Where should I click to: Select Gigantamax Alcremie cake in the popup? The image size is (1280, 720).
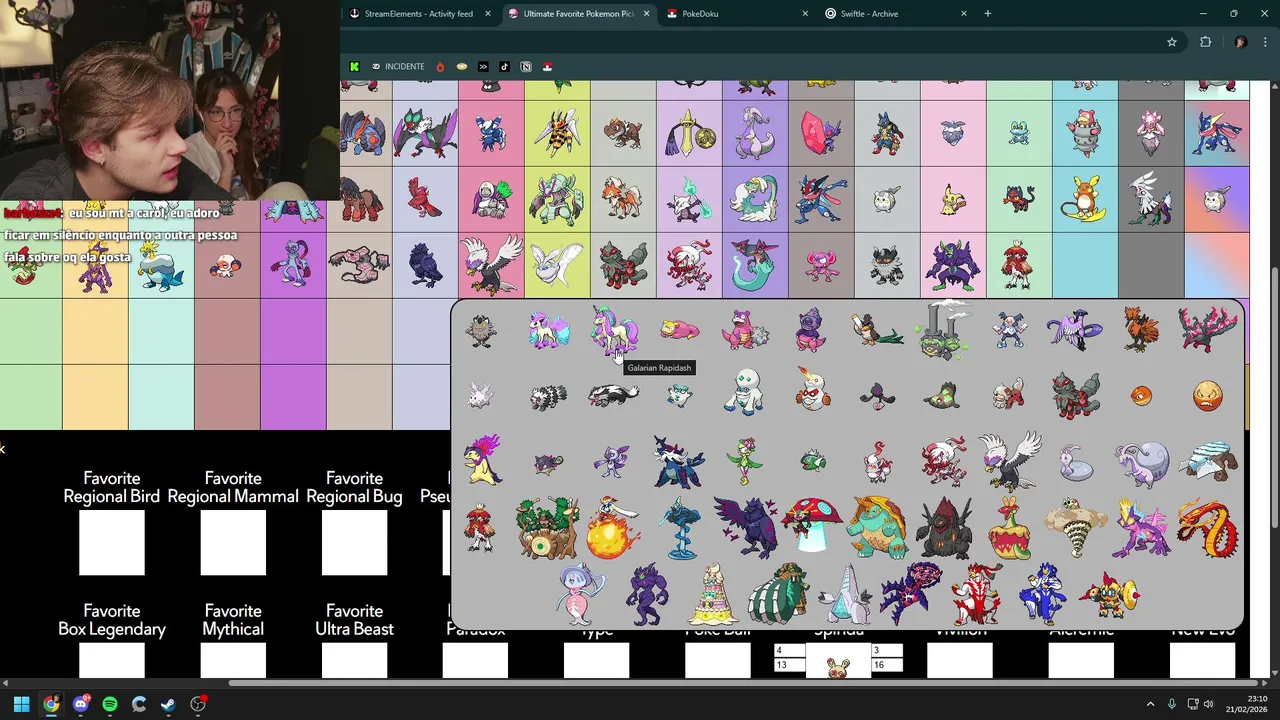pyautogui.click(x=713, y=594)
